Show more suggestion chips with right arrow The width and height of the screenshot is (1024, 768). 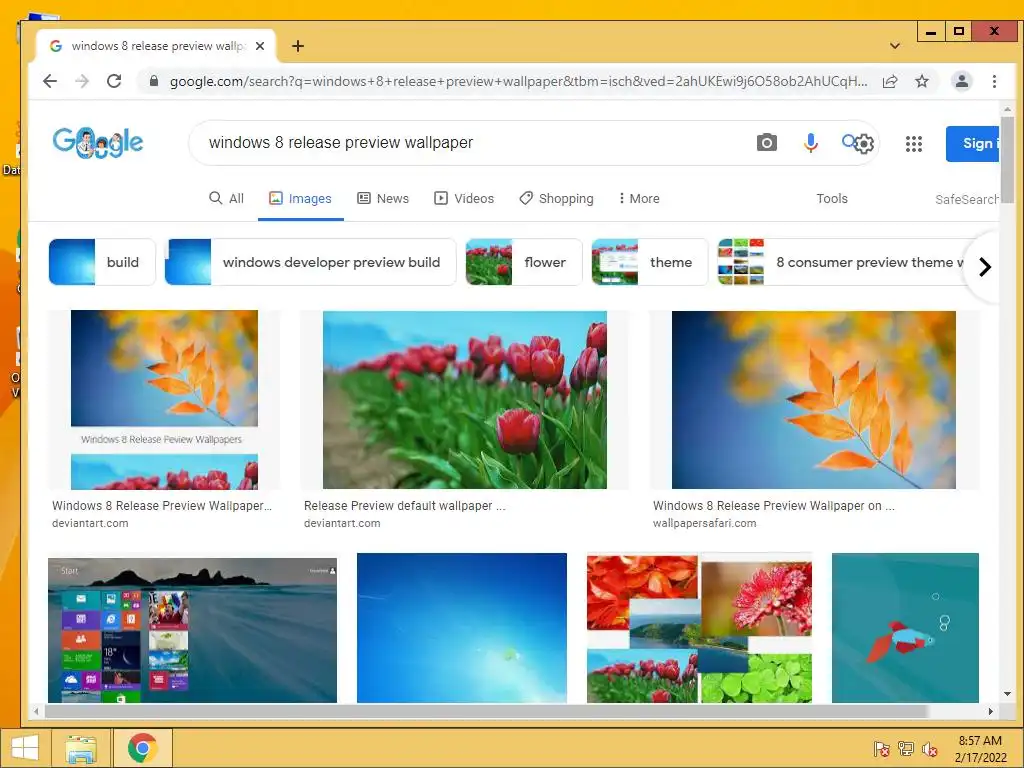tap(985, 266)
